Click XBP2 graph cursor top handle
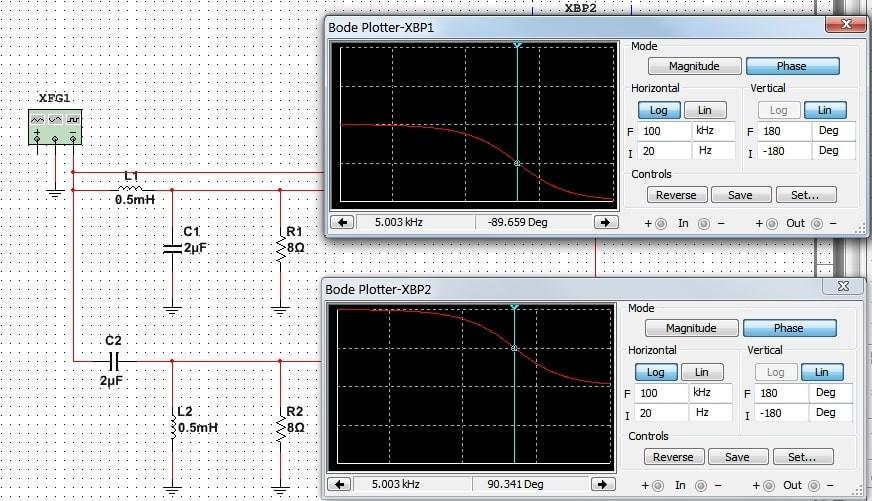The width and height of the screenshot is (872, 501). pyautogui.click(x=514, y=307)
